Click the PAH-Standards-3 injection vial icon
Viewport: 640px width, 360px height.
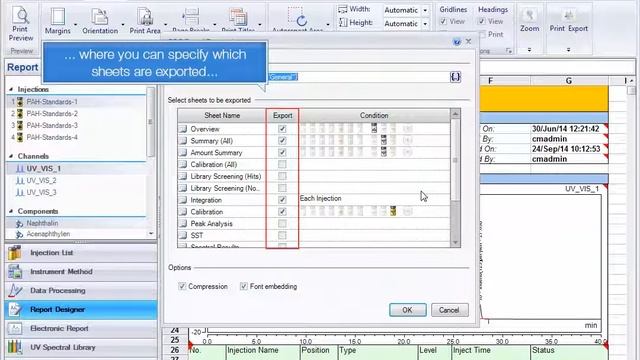pos(20,125)
